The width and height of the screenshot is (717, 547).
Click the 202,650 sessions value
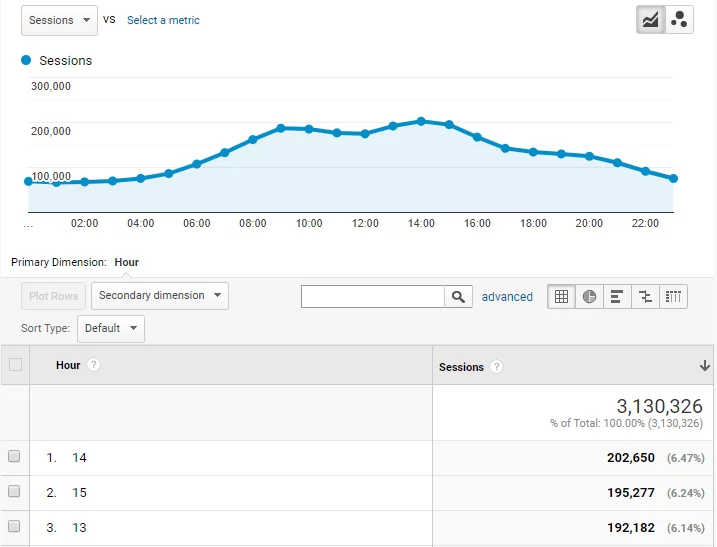click(631, 457)
